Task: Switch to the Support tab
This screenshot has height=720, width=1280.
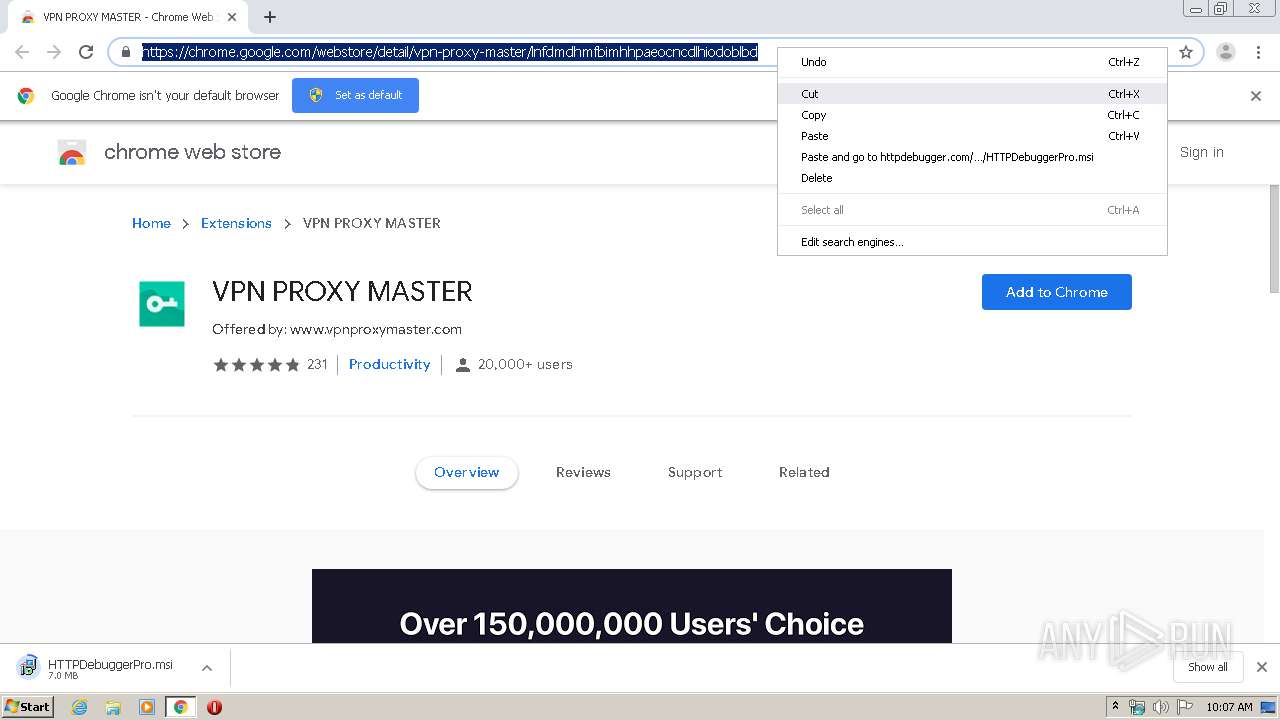Action: pos(695,472)
